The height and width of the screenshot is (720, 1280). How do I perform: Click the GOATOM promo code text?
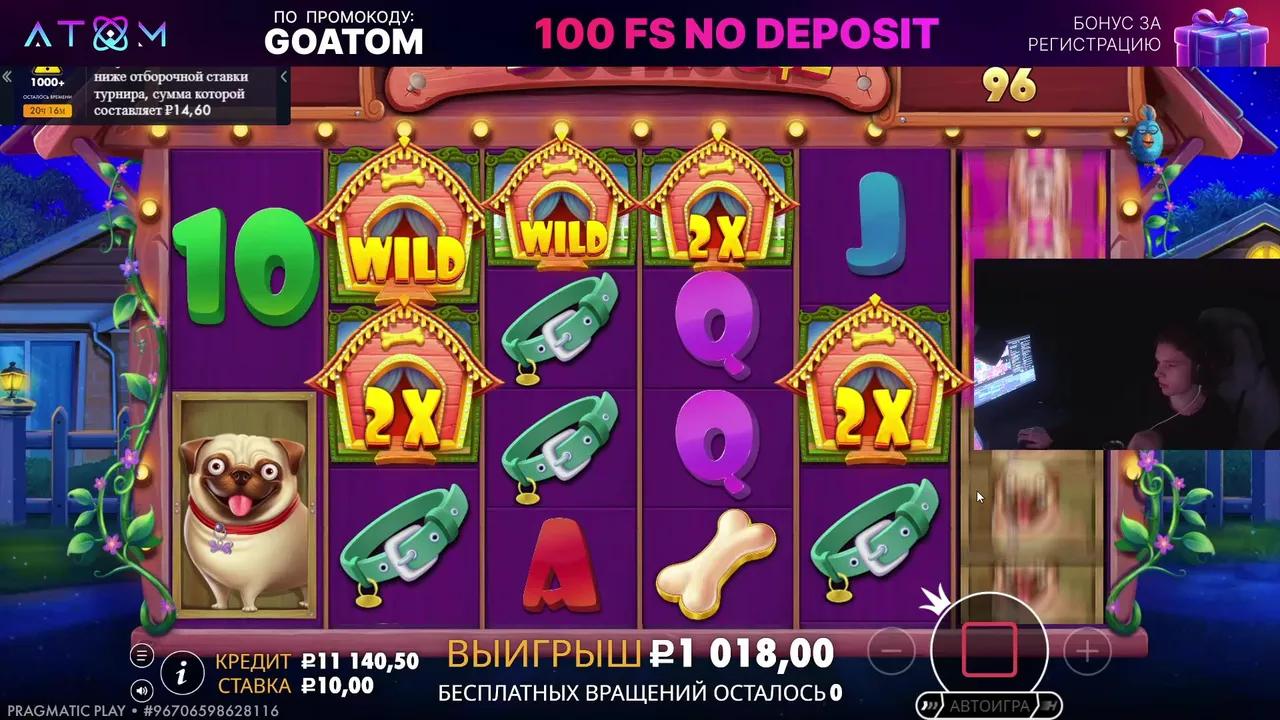click(343, 41)
